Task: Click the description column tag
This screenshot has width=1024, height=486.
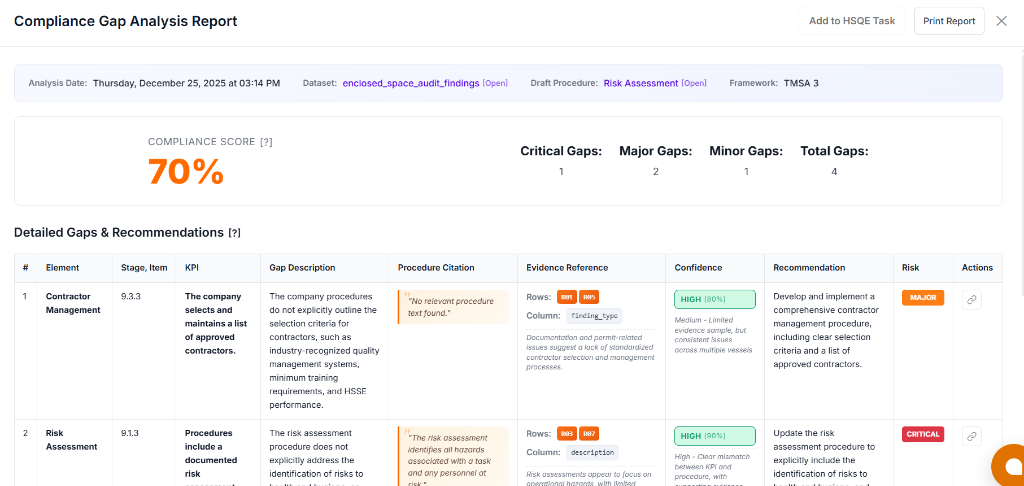Action: [x=593, y=452]
